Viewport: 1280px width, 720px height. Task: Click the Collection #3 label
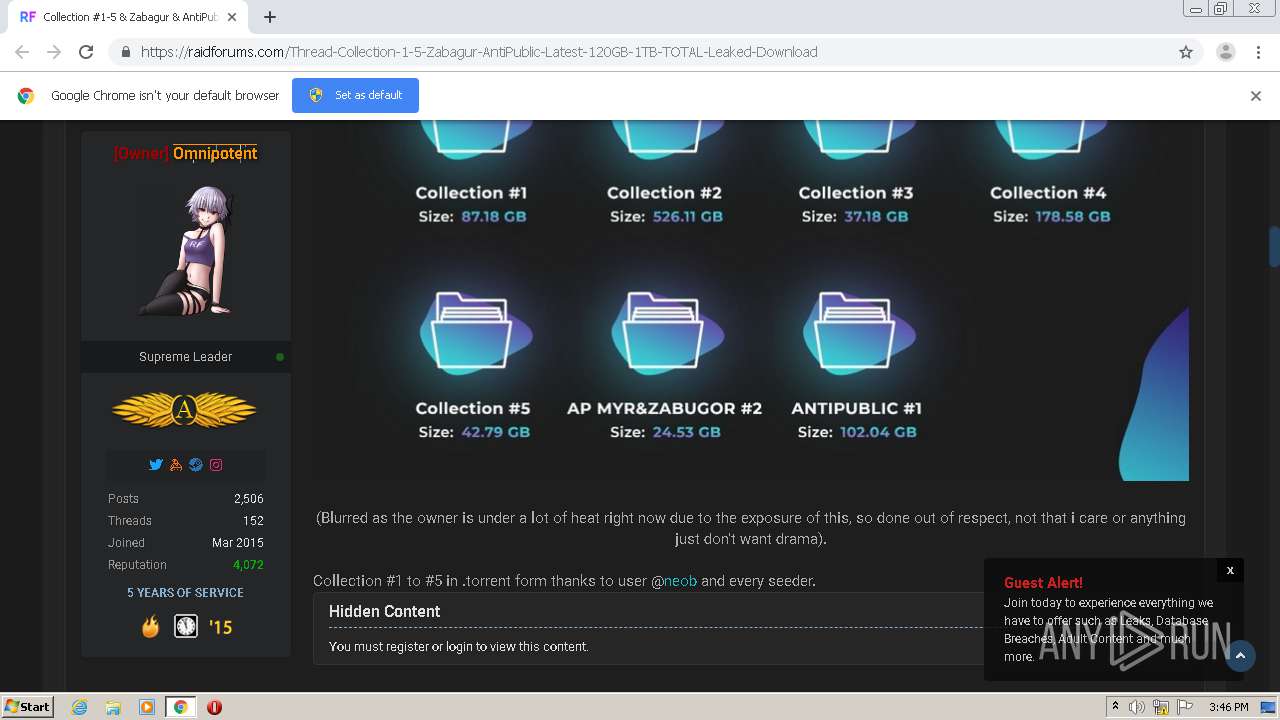click(856, 193)
